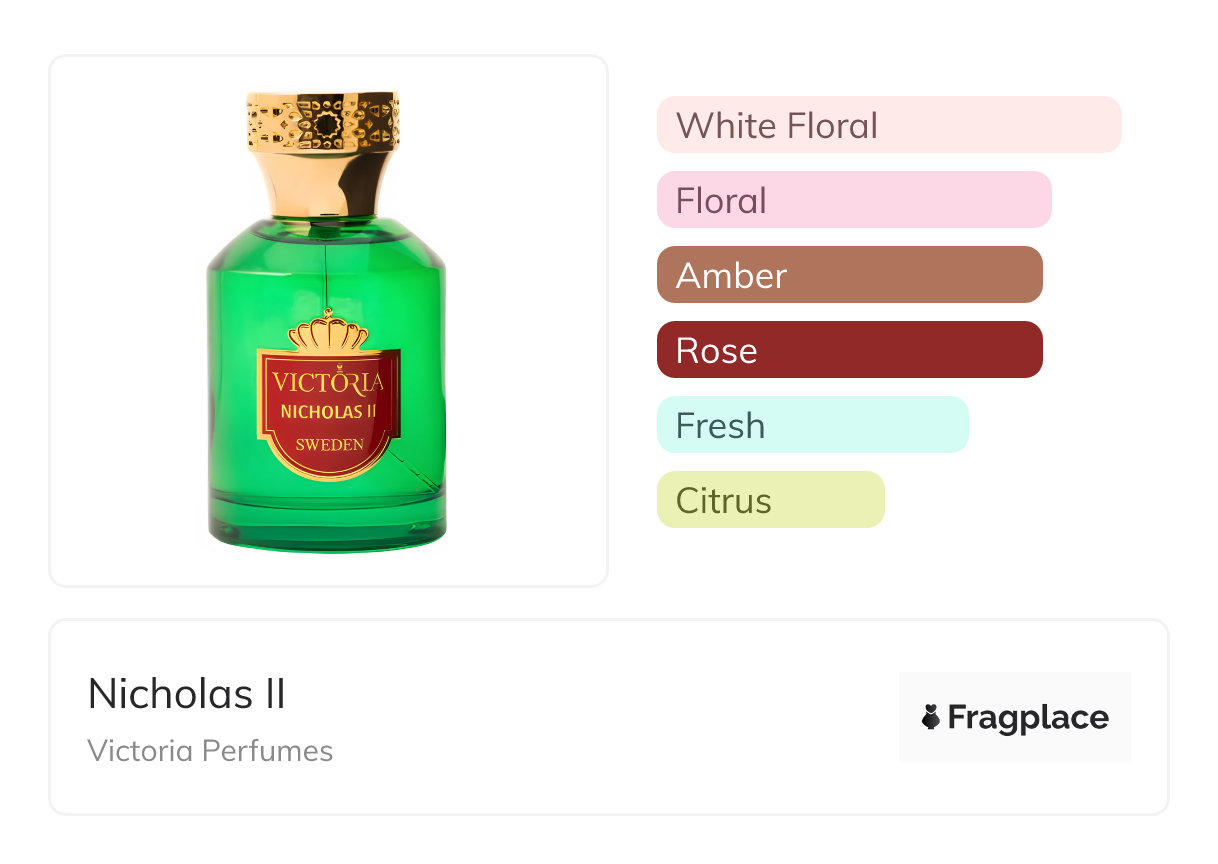Choose the yellow-green Citrus accord bar

pos(770,500)
